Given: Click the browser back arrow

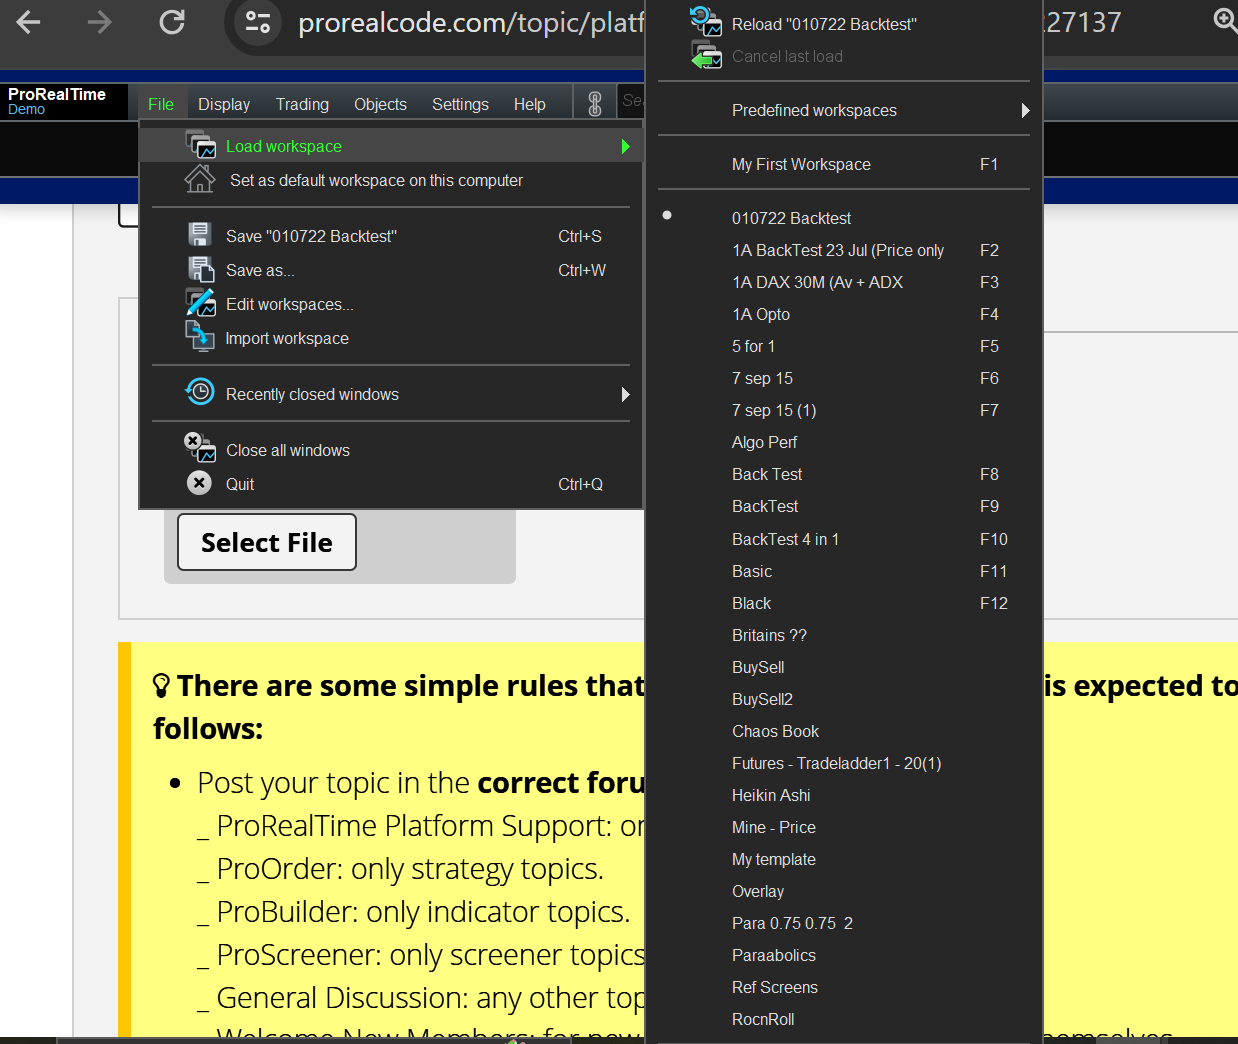Looking at the screenshot, I should 28,22.
